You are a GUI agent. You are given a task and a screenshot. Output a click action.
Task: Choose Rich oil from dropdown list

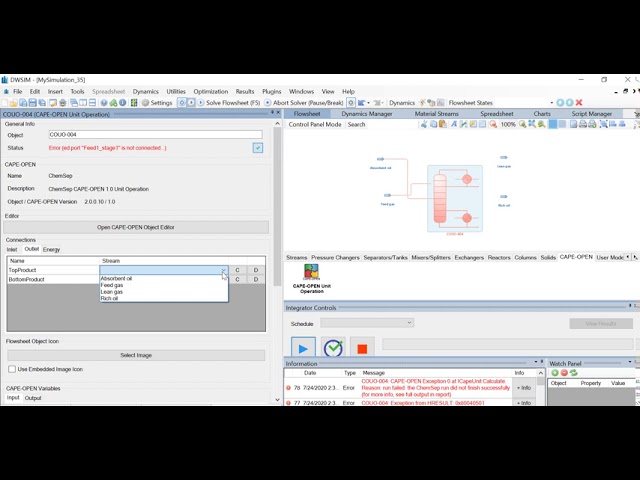coord(109,298)
